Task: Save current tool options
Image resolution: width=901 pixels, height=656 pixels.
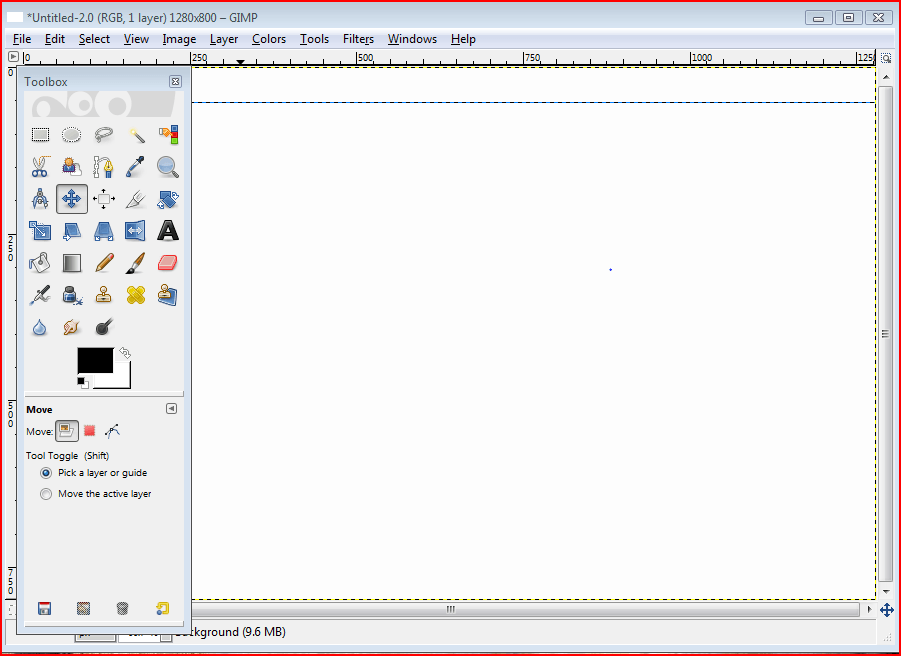Action: click(x=44, y=608)
